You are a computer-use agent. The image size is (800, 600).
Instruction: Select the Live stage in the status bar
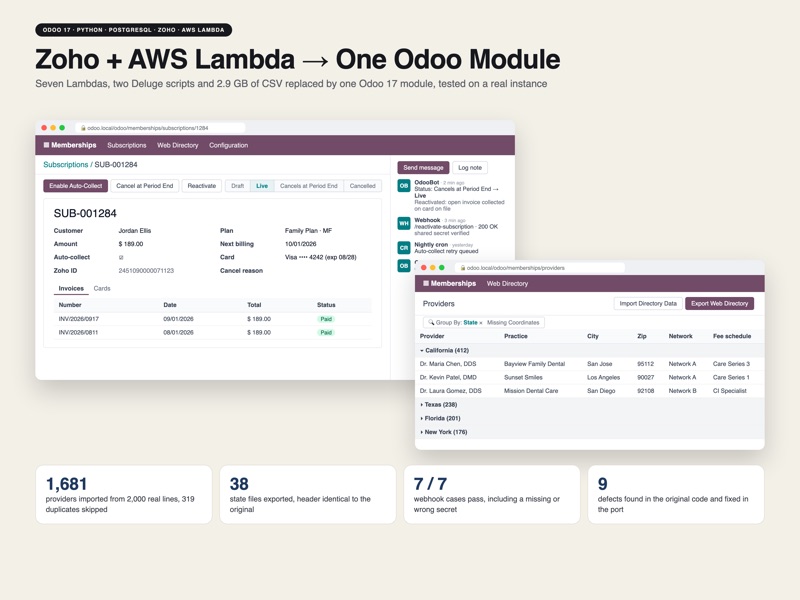[x=262, y=186]
